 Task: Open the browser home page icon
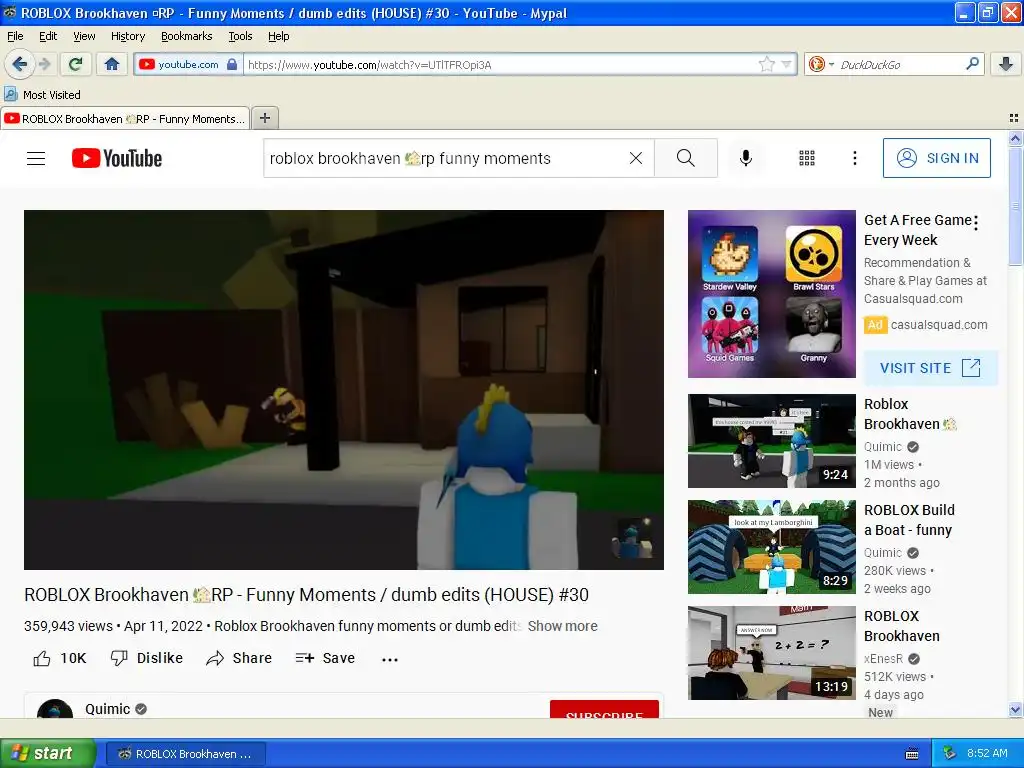[112, 64]
